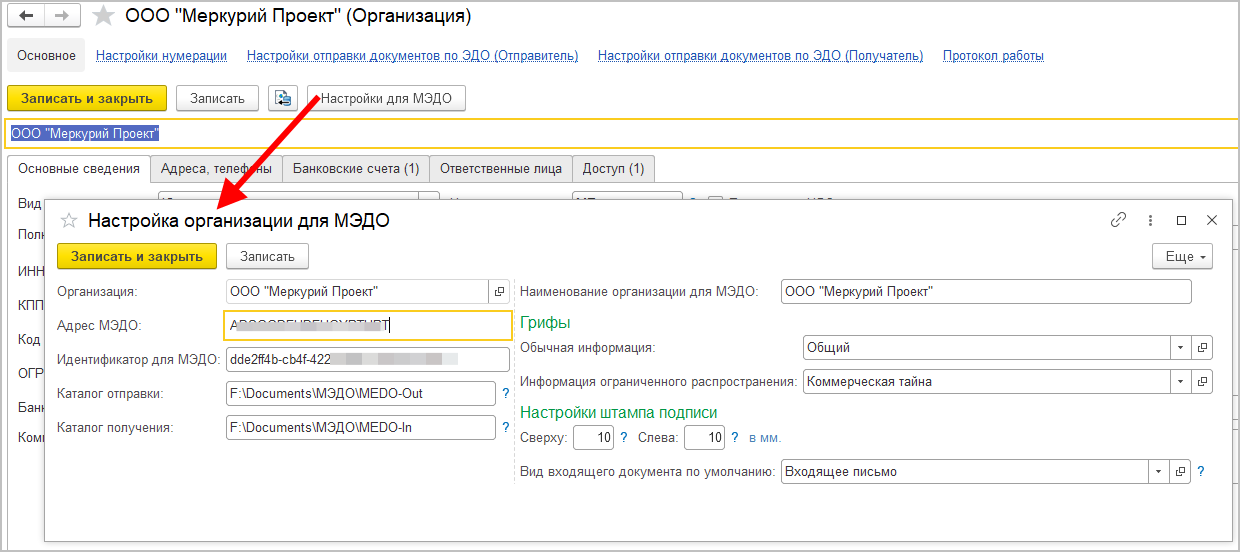The width and height of the screenshot is (1240, 552).
Task: Open the Протокол работы link
Action: pyautogui.click(x=993, y=56)
